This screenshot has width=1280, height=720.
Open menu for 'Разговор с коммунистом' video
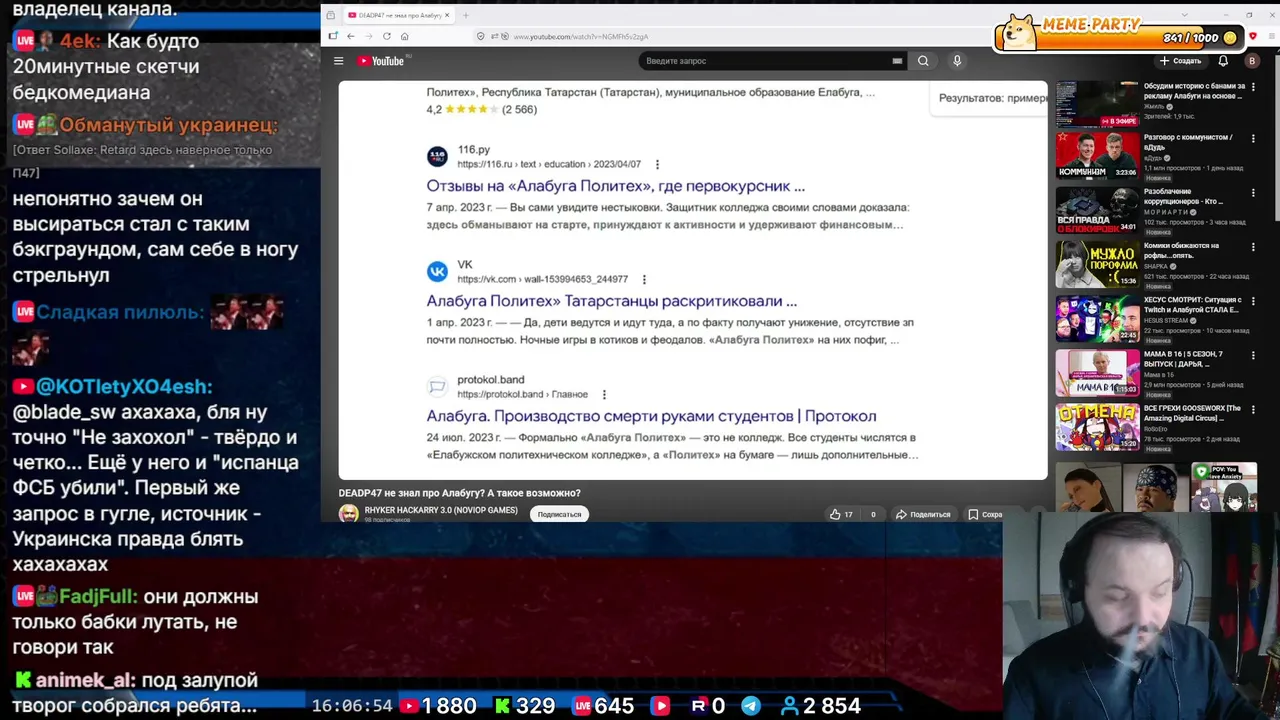pyautogui.click(x=1253, y=139)
